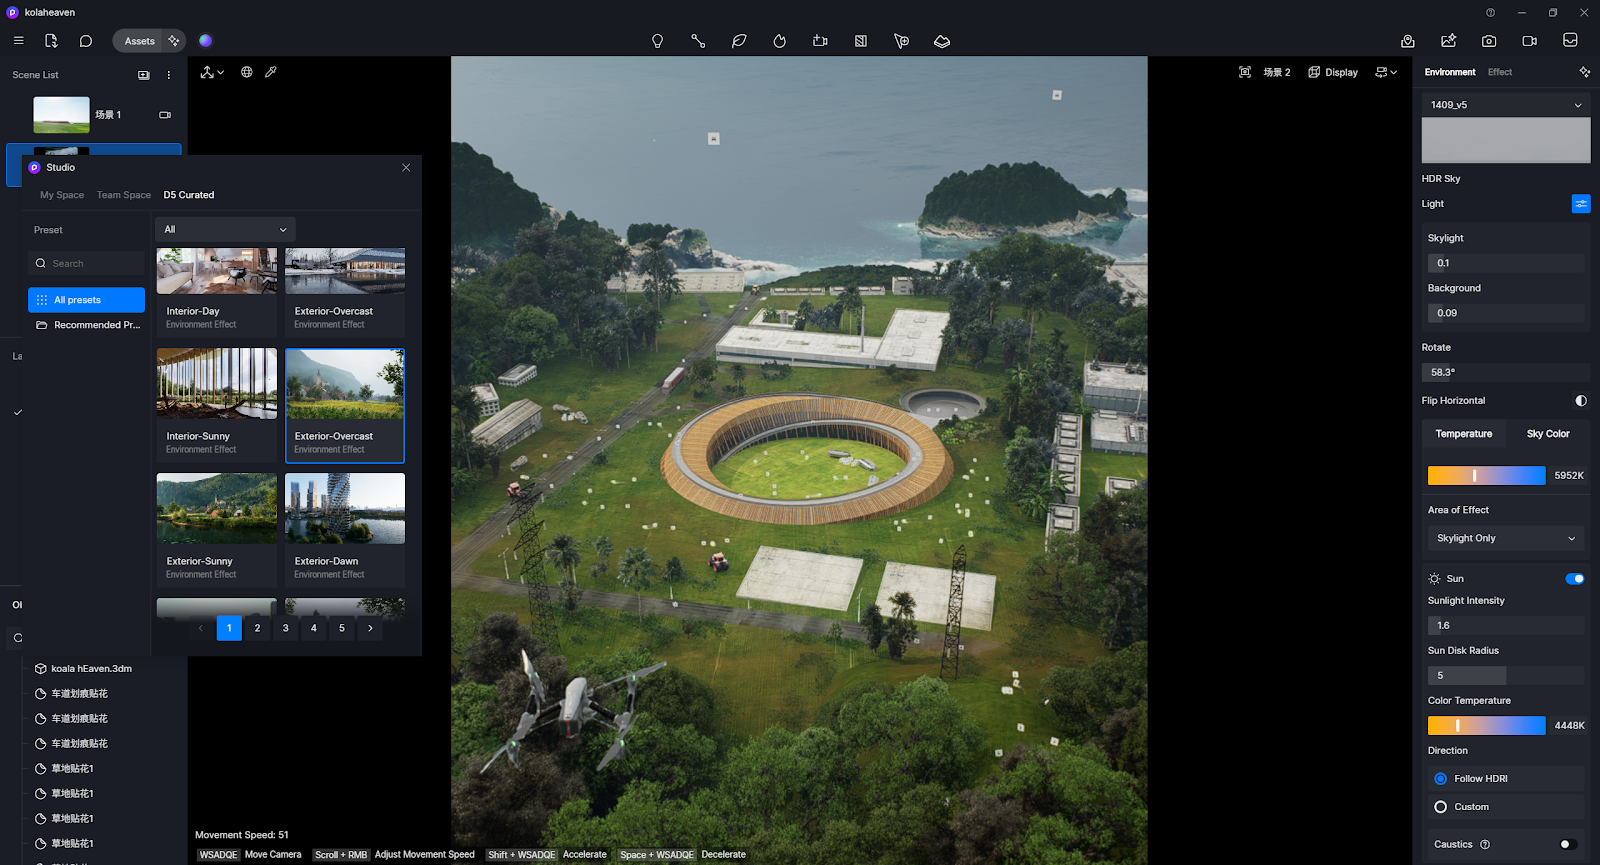The height and width of the screenshot is (865, 1600).
Task: Select the eyedropper picker tool
Action: tap(270, 72)
